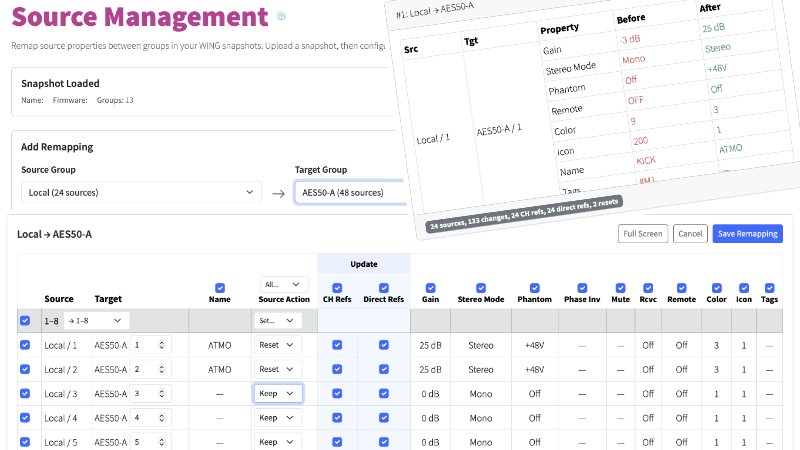Image resolution: width=800 pixels, height=450 pixels.
Task: Toggle the Local / 1 row checkbox
Action: 25,345
